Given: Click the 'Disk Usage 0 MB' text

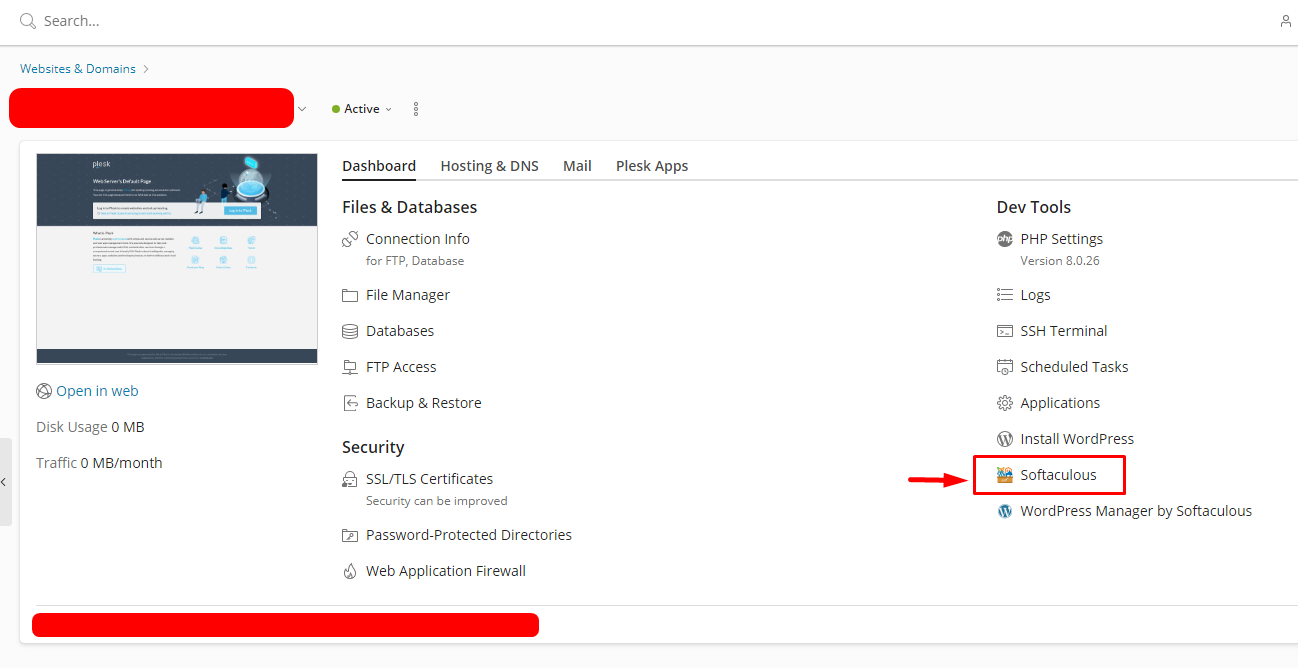Looking at the screenshot, I should pos(90,427).
